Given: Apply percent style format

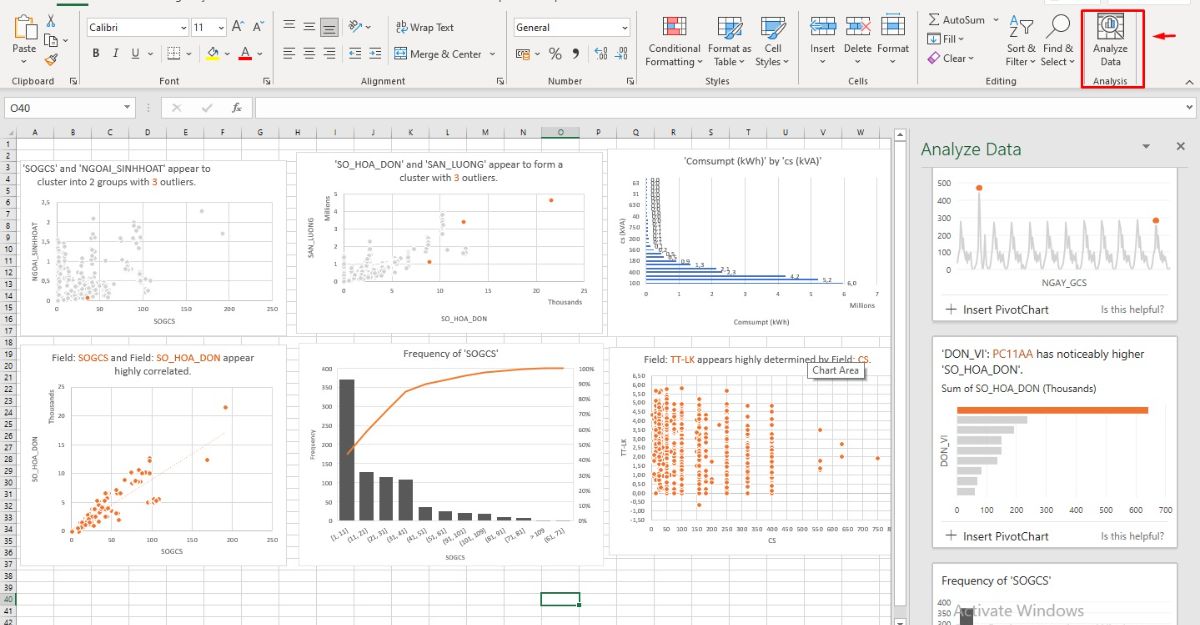Looking at the screenshot, I should point(556,54).
